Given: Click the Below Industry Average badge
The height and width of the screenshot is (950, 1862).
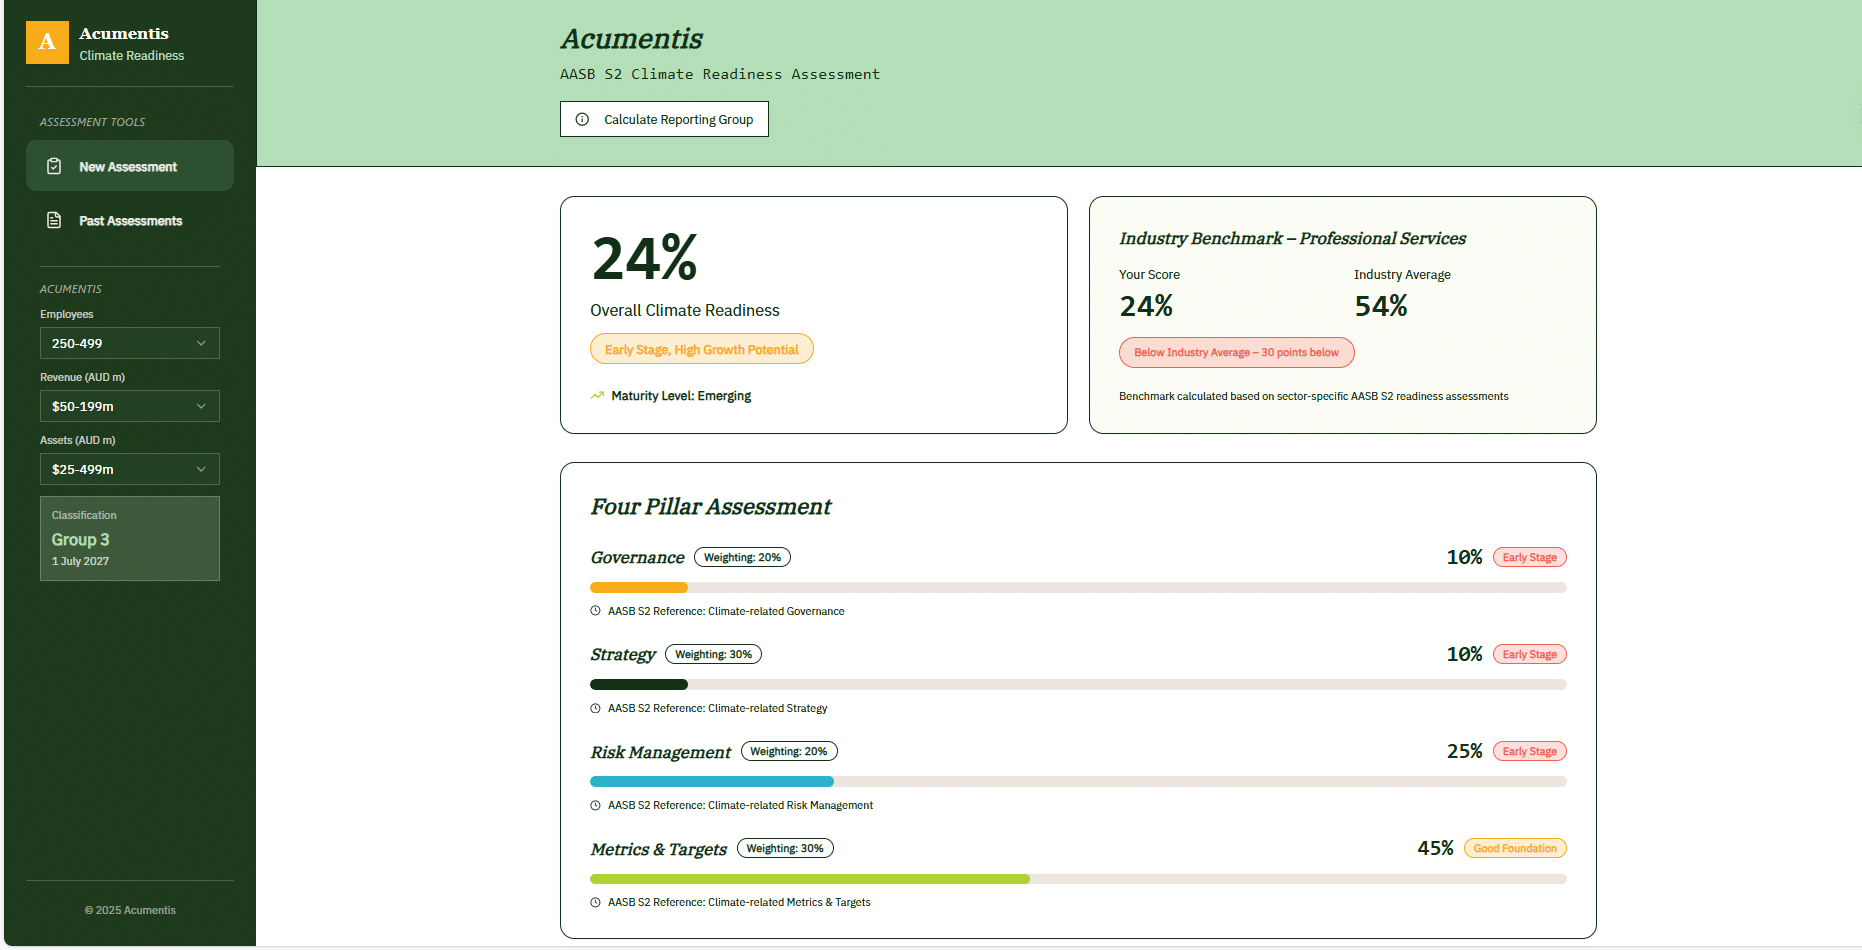Looking at the screenshot, I should [x=1236, y=352].
